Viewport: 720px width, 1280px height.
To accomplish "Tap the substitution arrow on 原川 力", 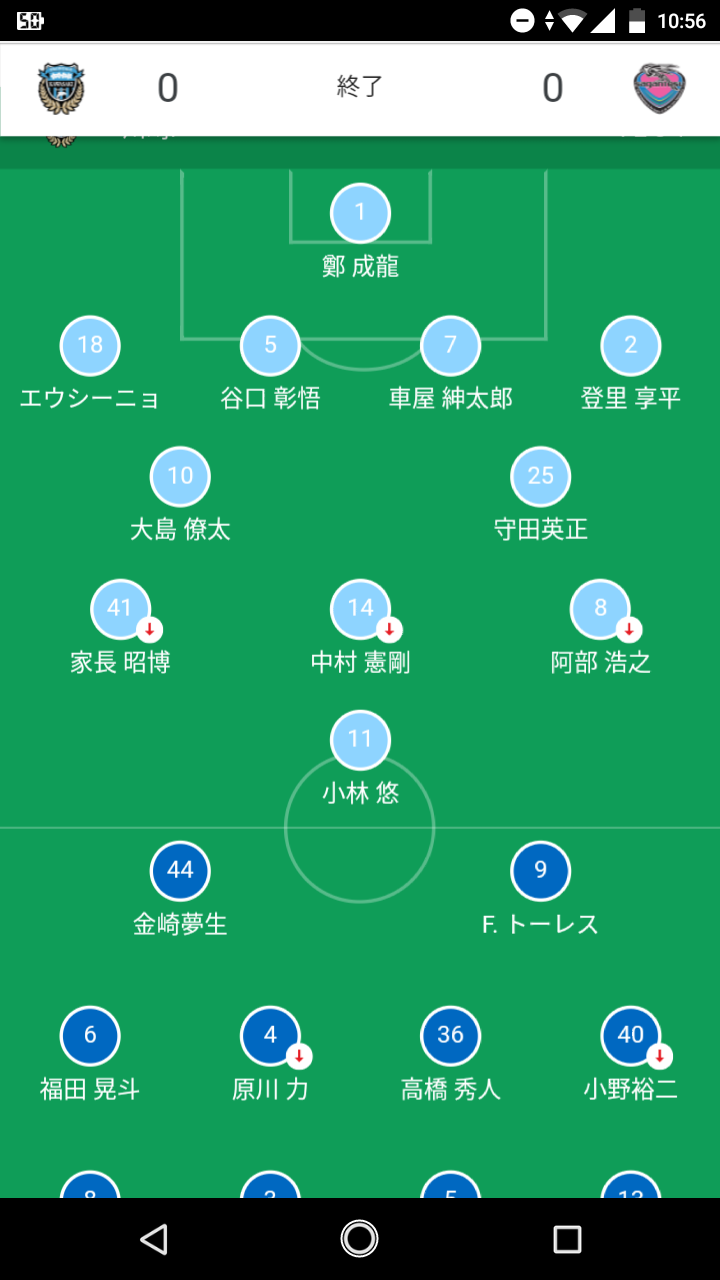I will click(x=299, y=1056).
